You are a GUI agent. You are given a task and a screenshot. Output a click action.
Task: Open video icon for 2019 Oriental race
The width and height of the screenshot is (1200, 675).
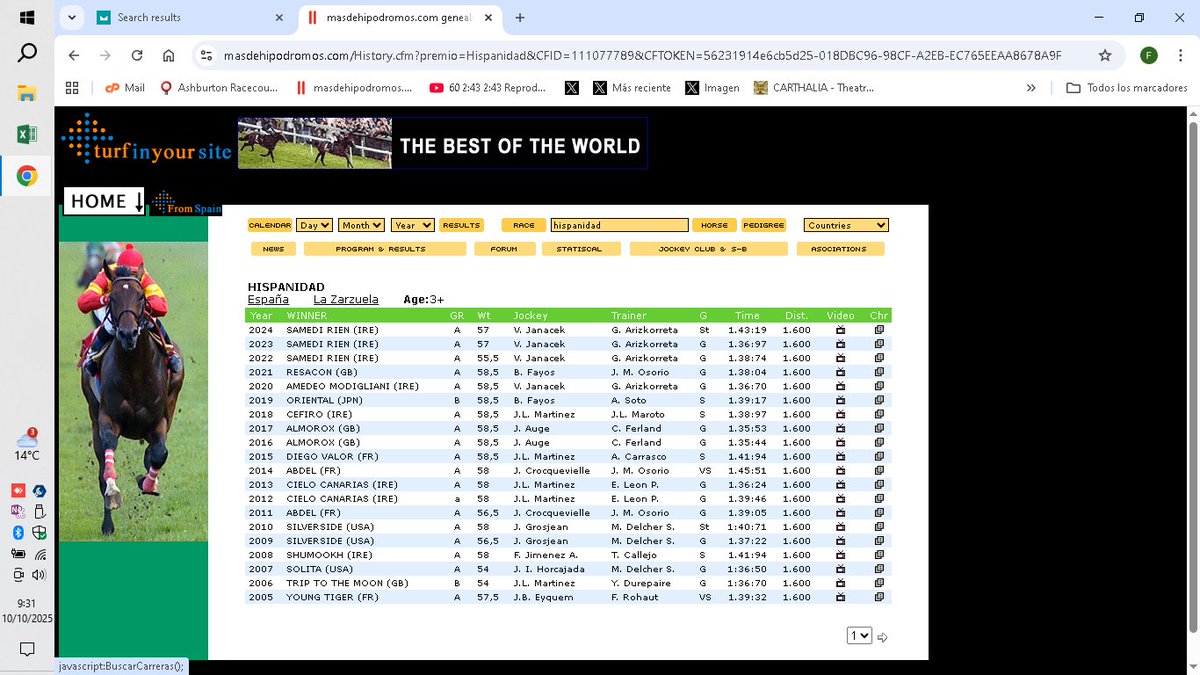pos(840,400)
